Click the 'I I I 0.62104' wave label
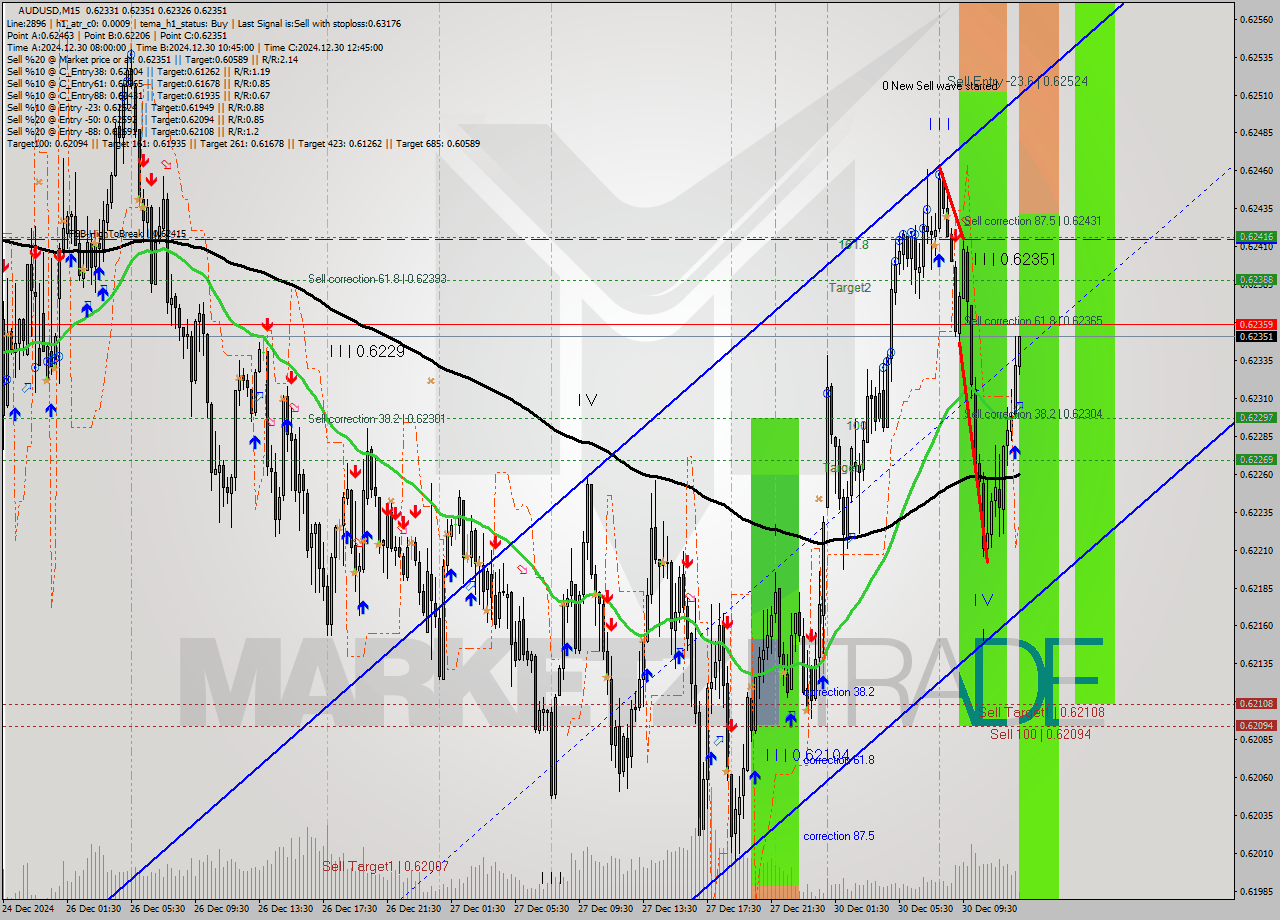This screenshot has height=920, width=1280. coord(807,755)
